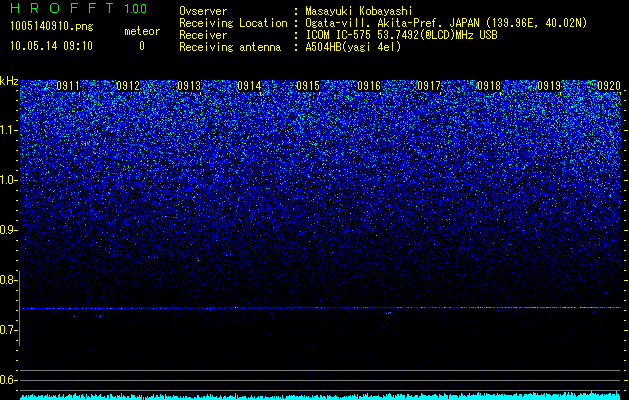Click the kHz axis unit label
Viewport: 629px width, 400px height.
(9, 81)
